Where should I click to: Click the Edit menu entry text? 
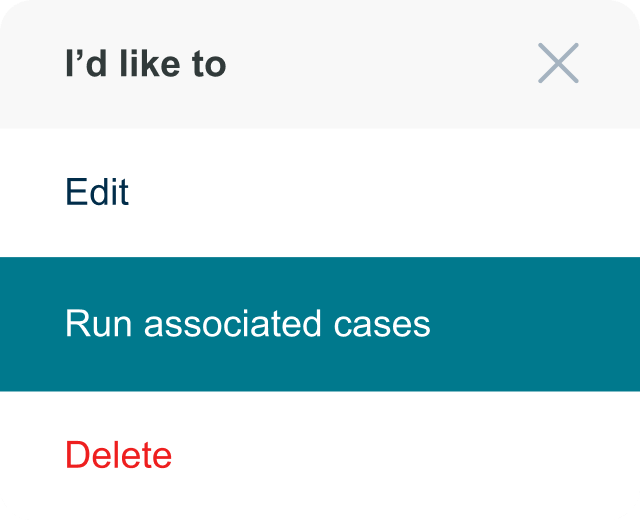pyautogui.click(x=97, y=192)
